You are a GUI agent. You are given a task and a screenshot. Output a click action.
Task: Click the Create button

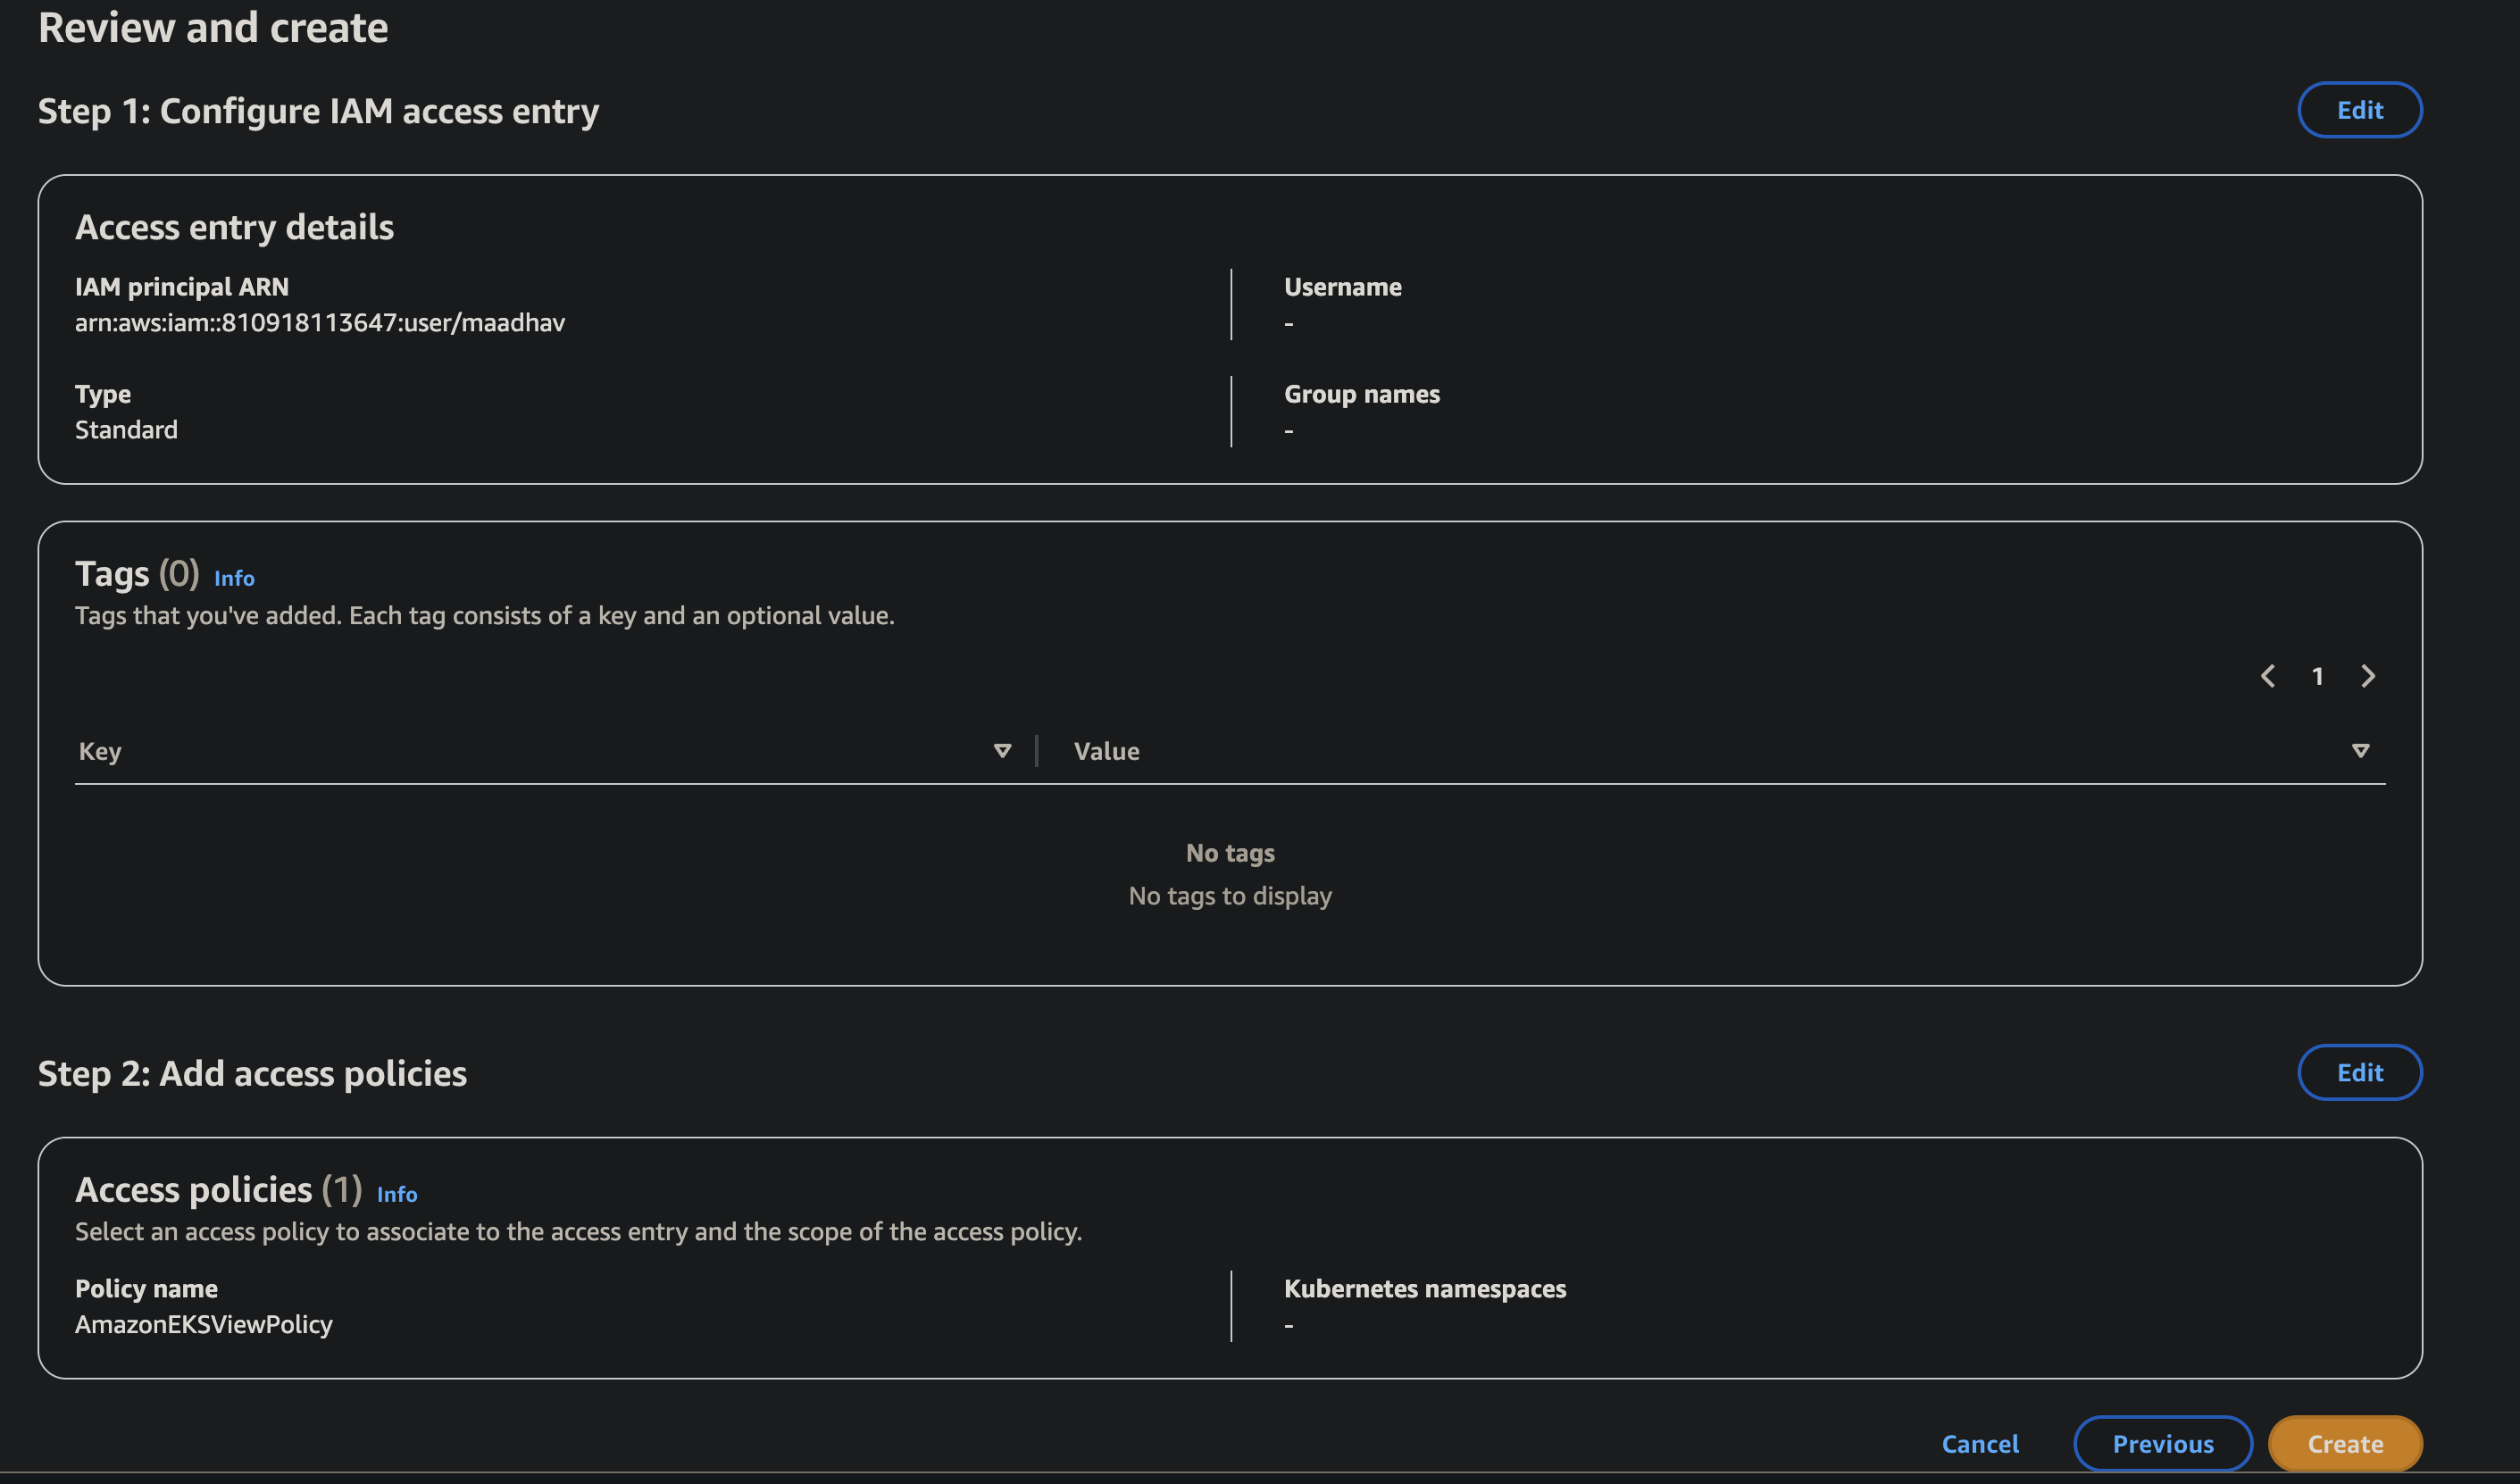pos(2345,1443)
